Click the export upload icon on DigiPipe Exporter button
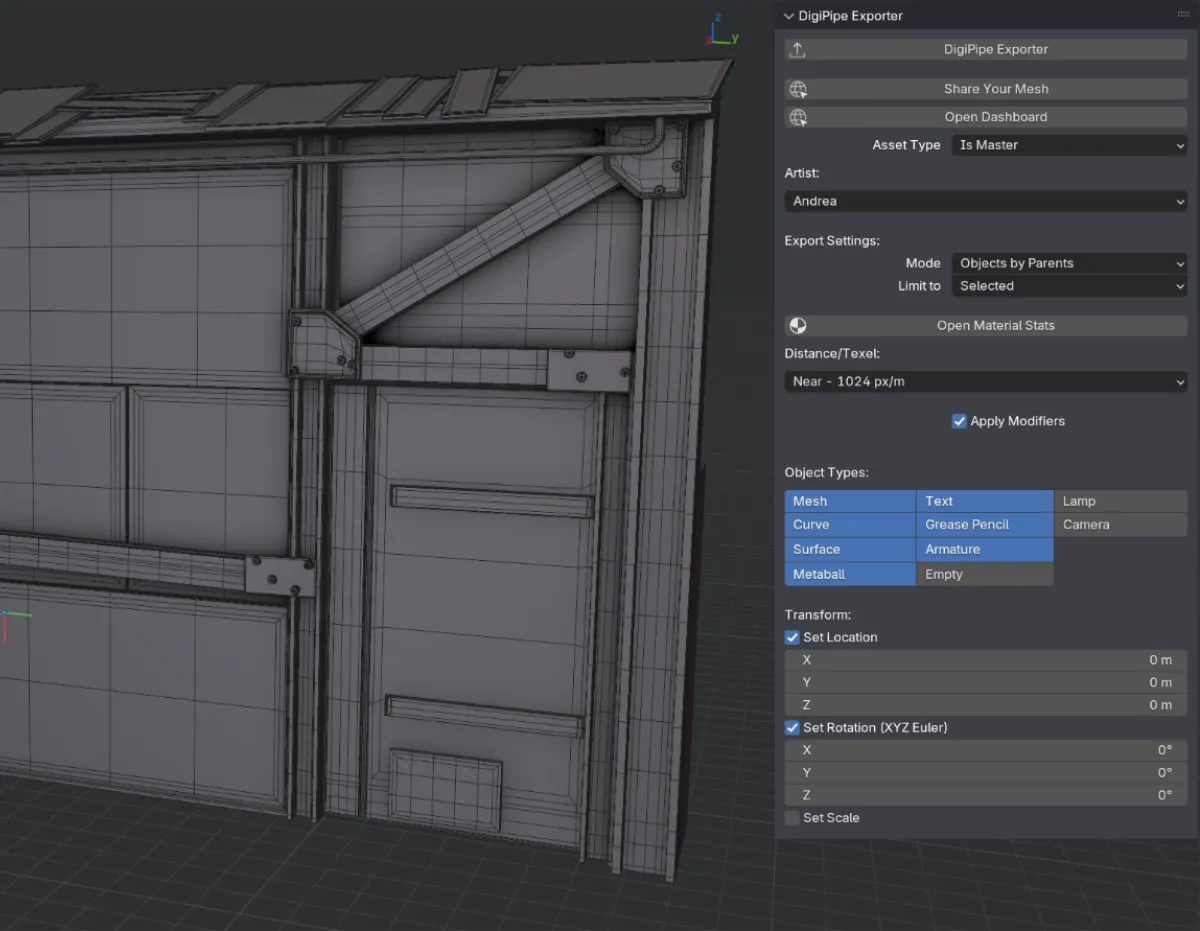The image size is (1200, 931). click(x=797, y=50)
